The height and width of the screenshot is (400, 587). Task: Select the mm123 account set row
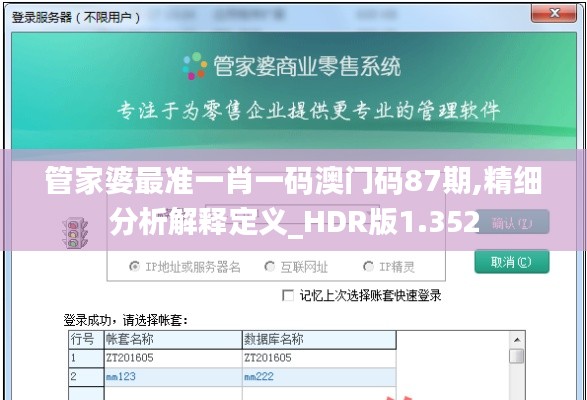pos(232,377)
